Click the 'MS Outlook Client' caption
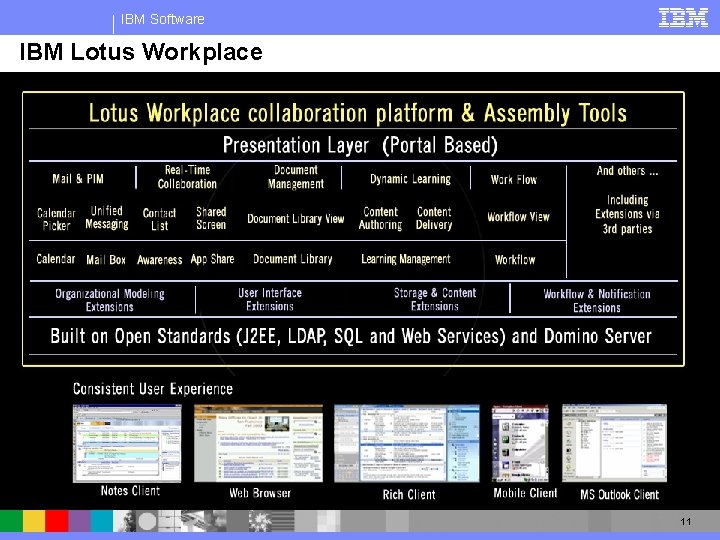The image size is (720, 540). pyautogui.click(x=619, y=495)
